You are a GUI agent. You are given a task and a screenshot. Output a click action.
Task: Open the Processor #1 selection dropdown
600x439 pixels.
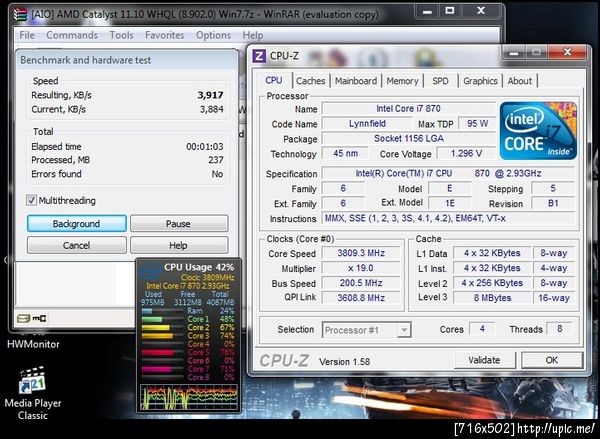367,330
